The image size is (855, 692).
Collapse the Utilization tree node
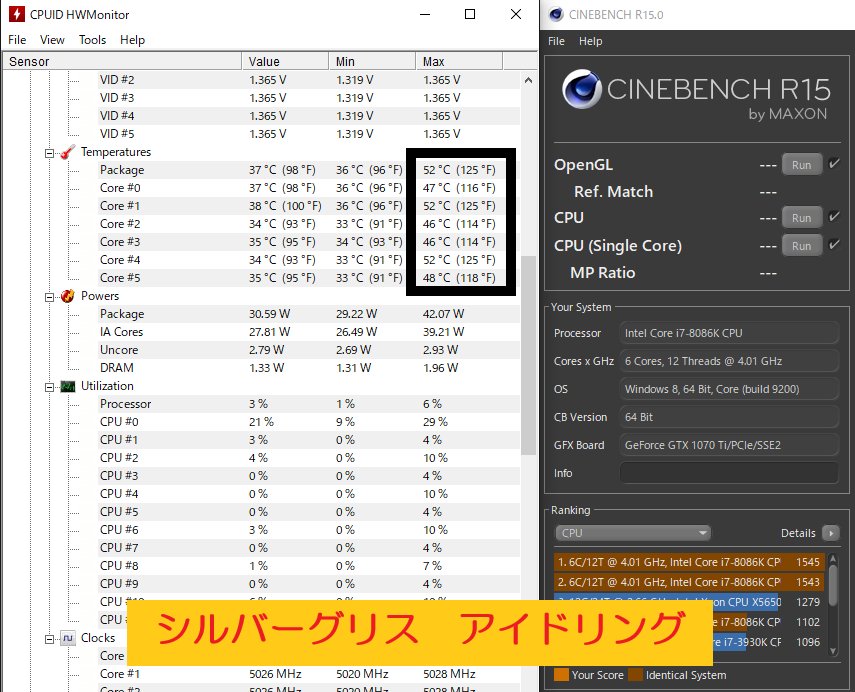click(50, 387)
